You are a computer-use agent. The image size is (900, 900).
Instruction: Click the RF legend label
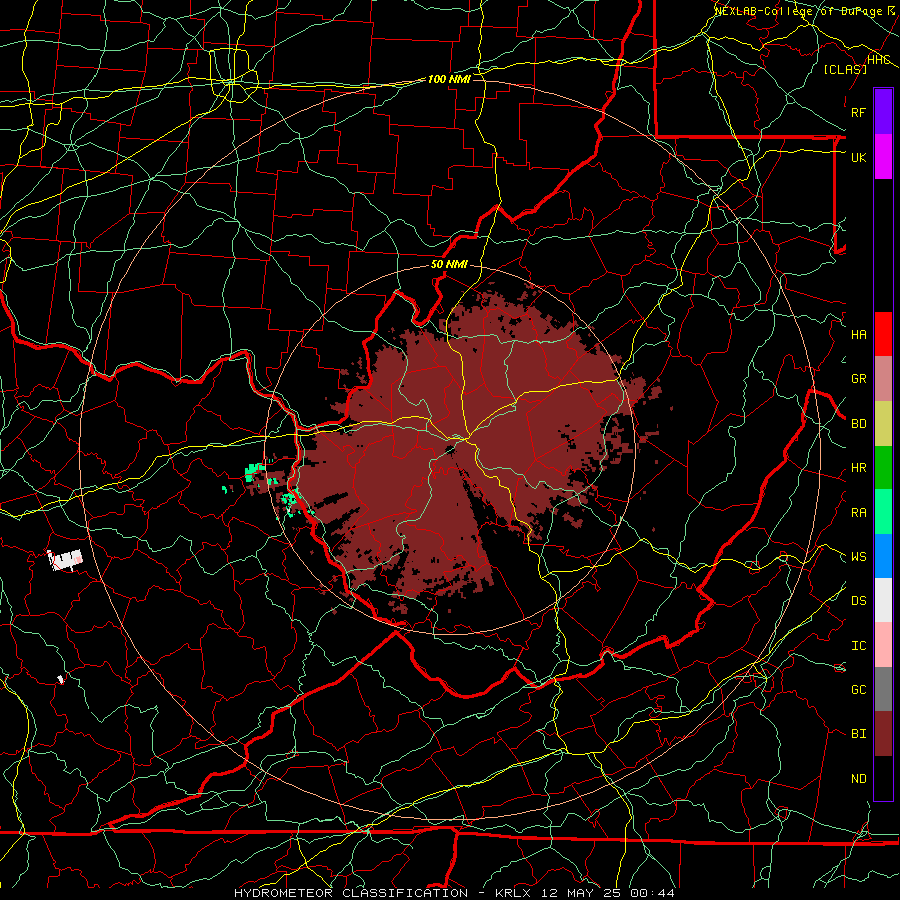pyautogui.click(x=858, y=112)
